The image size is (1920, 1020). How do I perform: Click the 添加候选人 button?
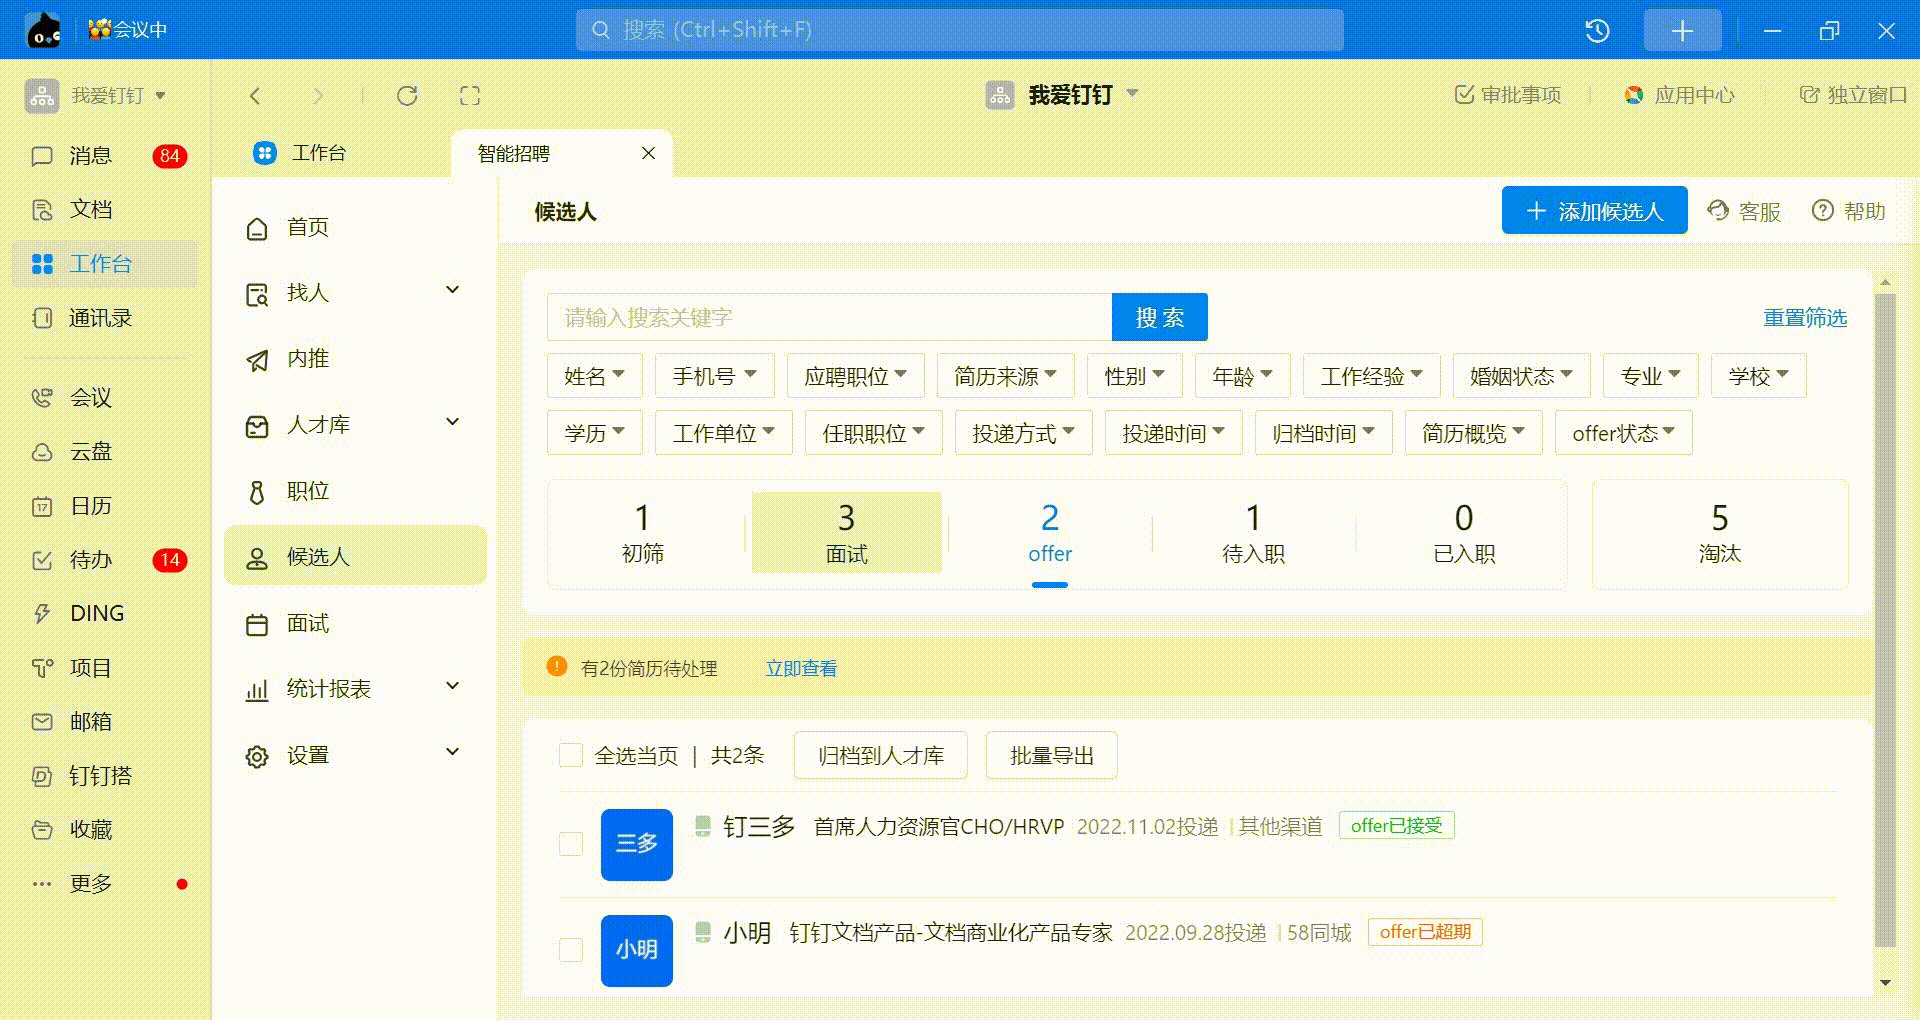(x=1594, y=211)
